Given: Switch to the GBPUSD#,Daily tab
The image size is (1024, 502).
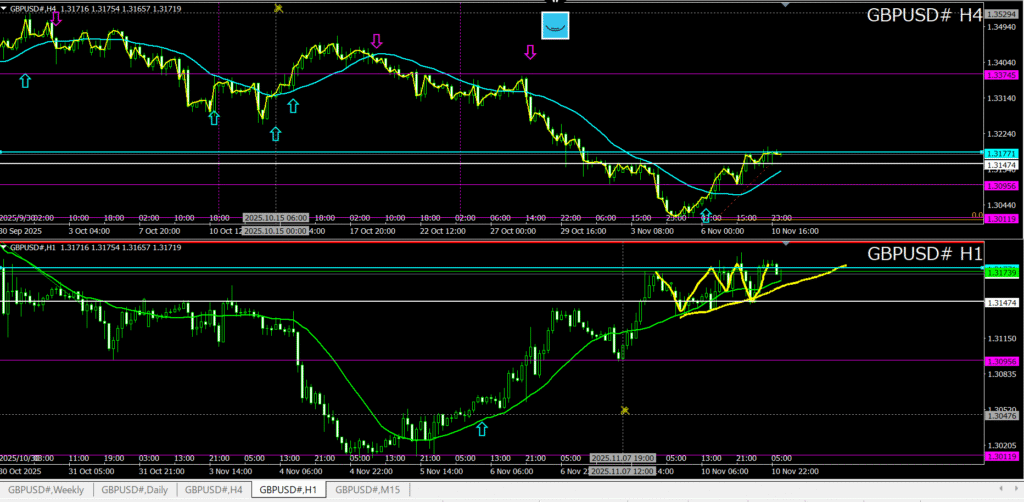Looking at the screenshot, I should click(137, 490).
